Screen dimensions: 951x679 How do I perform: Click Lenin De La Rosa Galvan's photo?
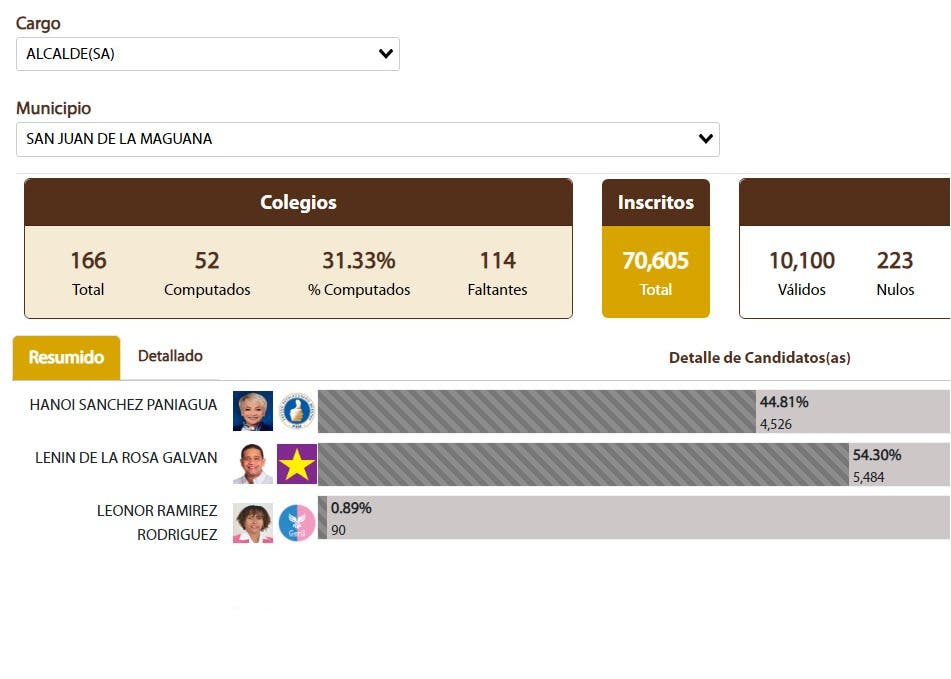253,463
